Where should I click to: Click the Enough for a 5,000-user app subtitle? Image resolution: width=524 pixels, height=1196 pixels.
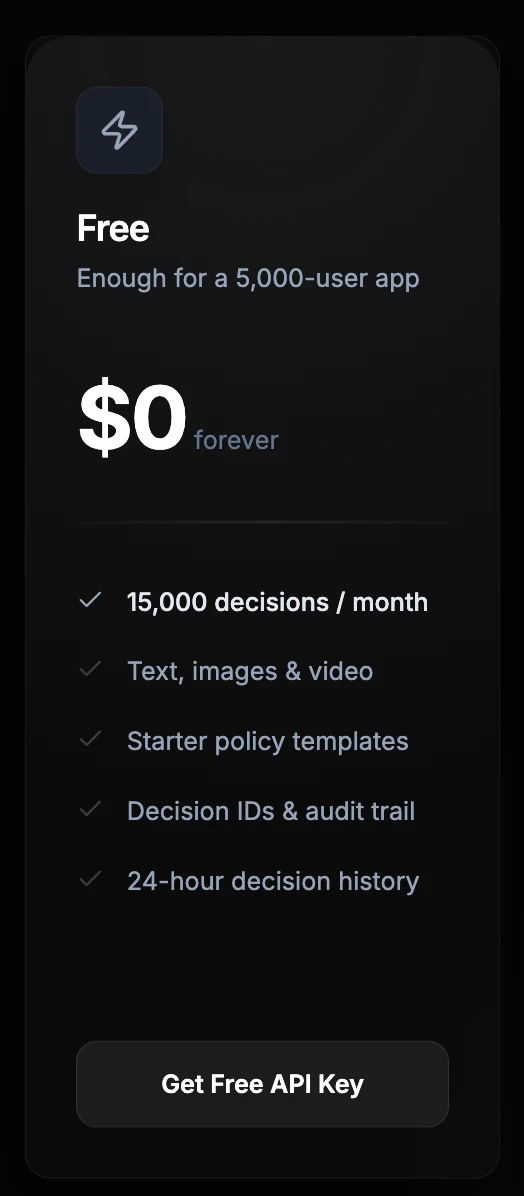(x=248, y=278)
